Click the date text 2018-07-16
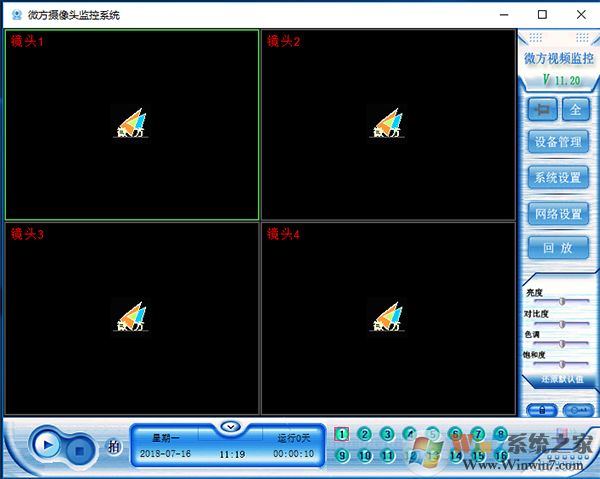The height and width of the screenshot is (479, 600). (x=165, y=454)
